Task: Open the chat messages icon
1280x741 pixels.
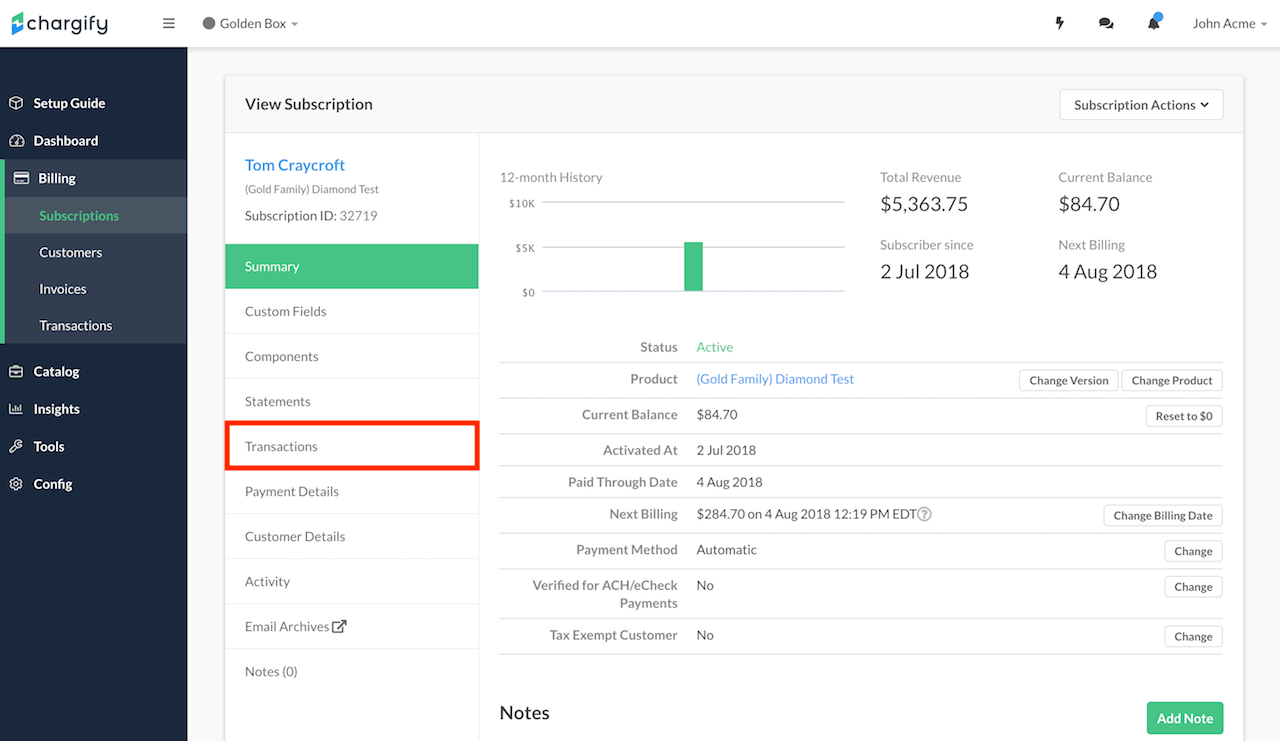Action: (1106, 23)
